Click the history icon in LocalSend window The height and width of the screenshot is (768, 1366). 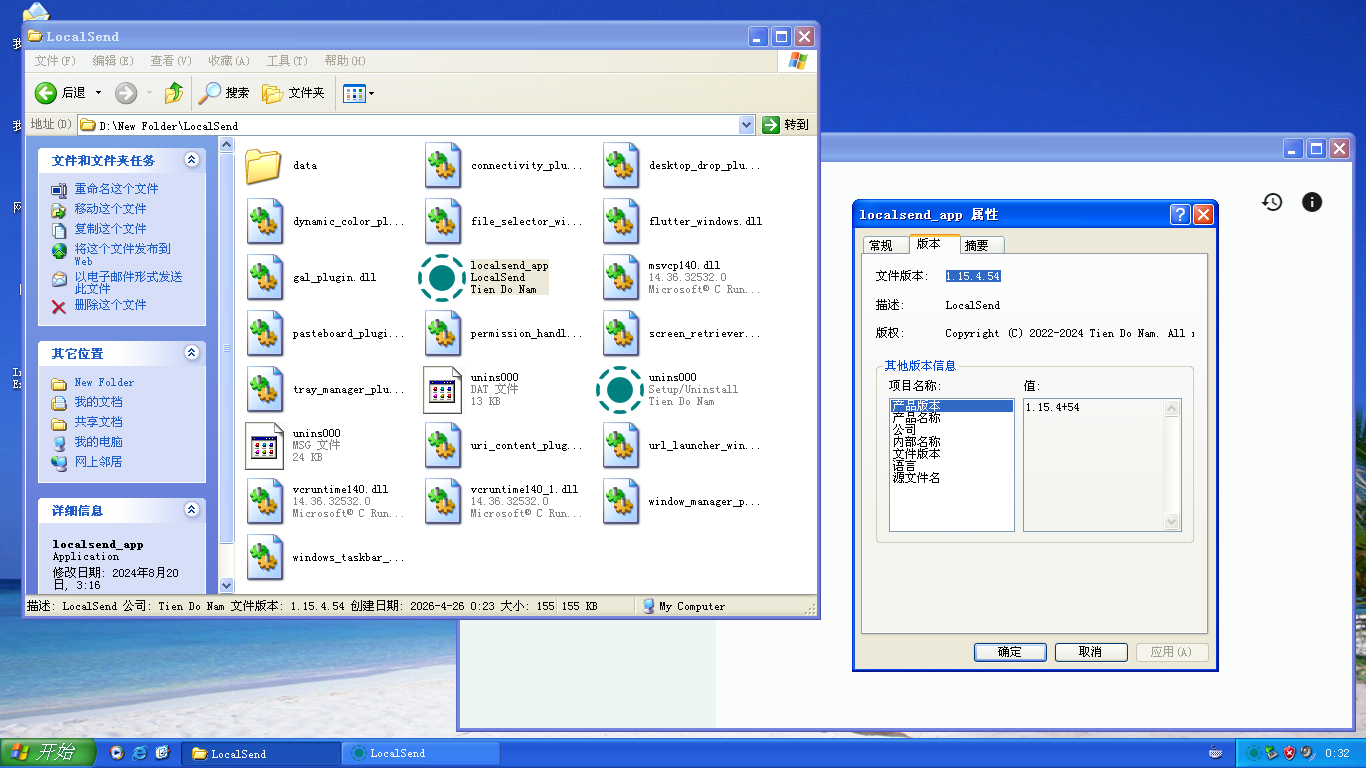tap(1272, 202)
